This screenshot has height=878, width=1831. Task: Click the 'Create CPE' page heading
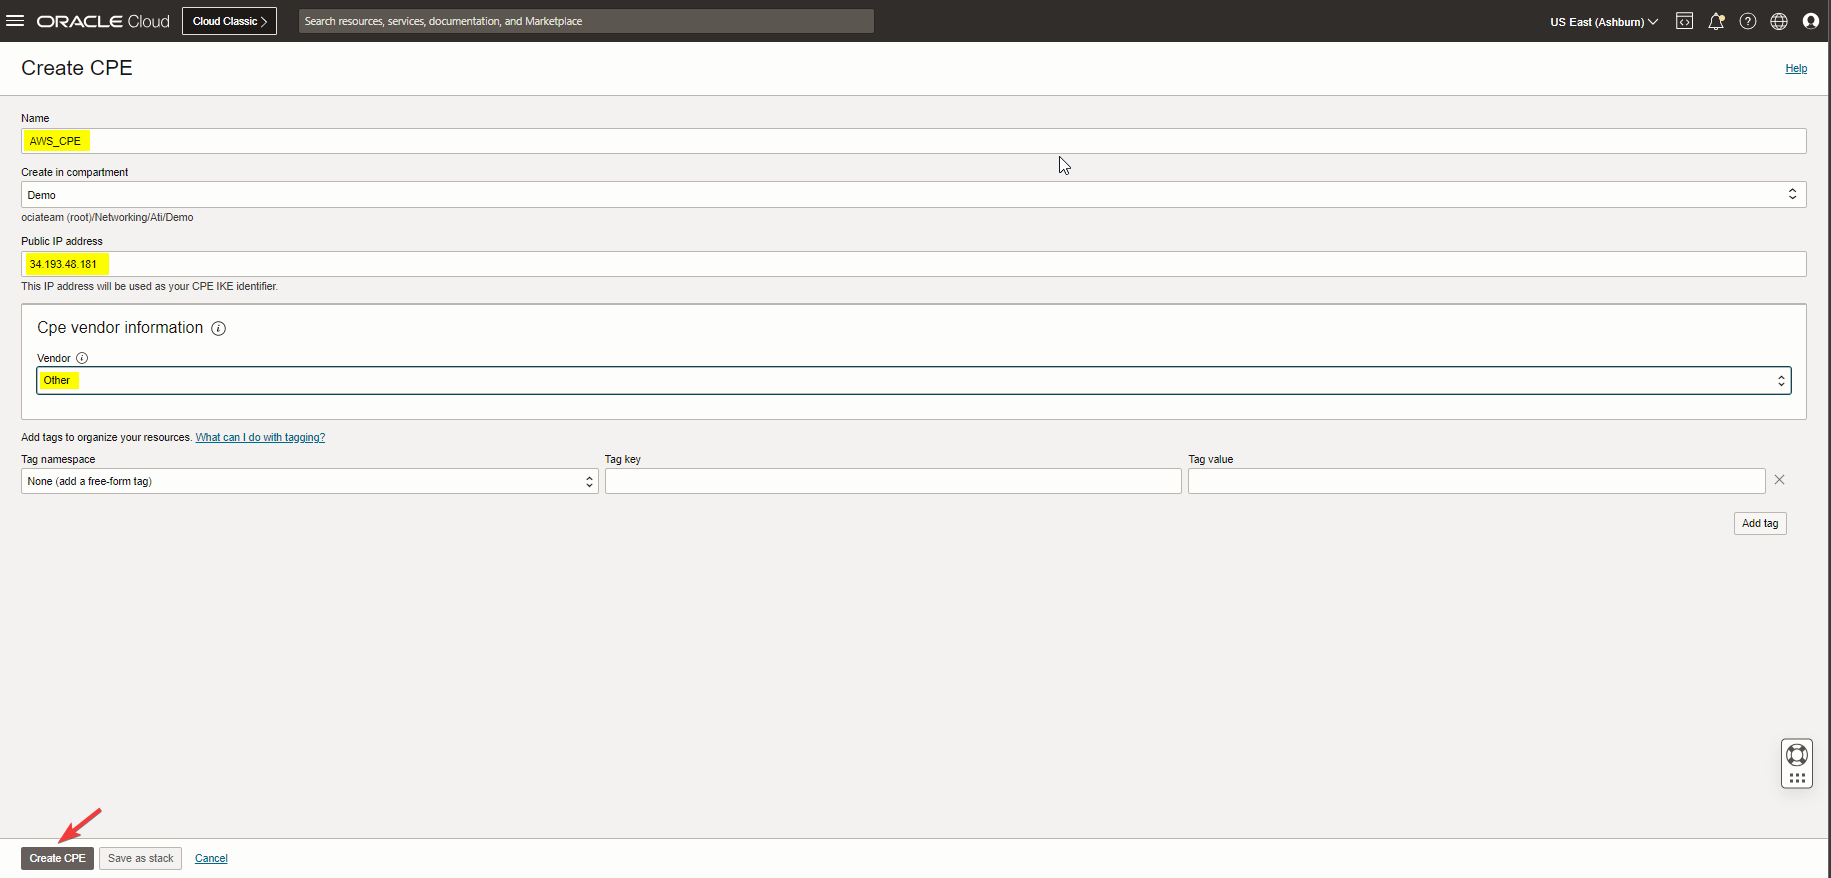(77, 68)
